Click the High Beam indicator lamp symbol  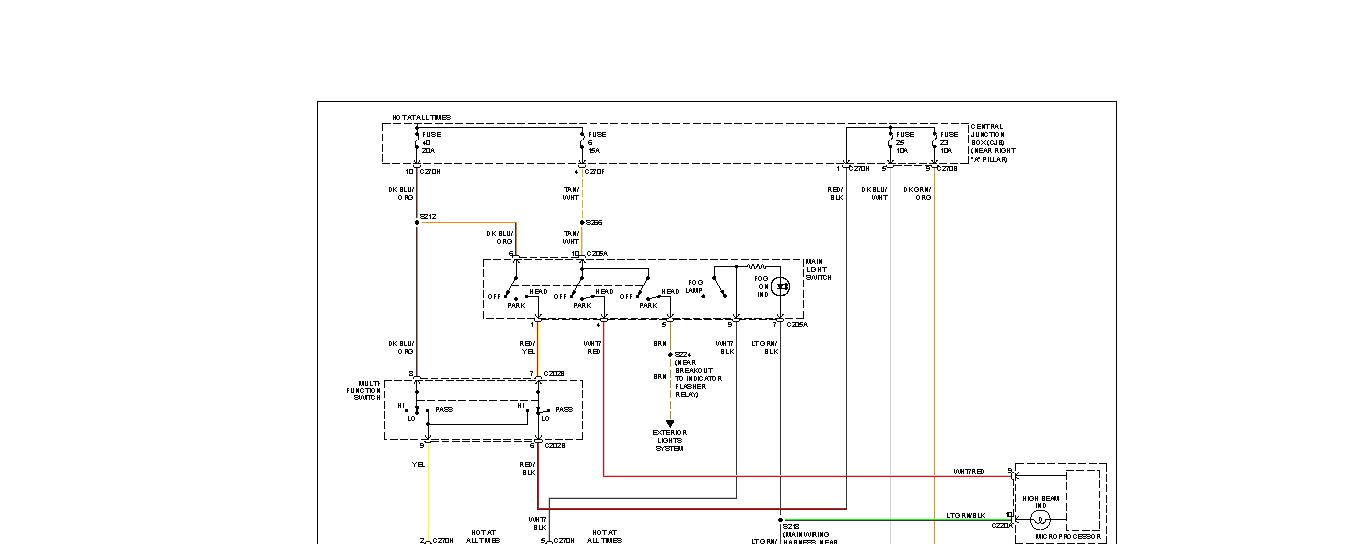(x=1040, y=520)
